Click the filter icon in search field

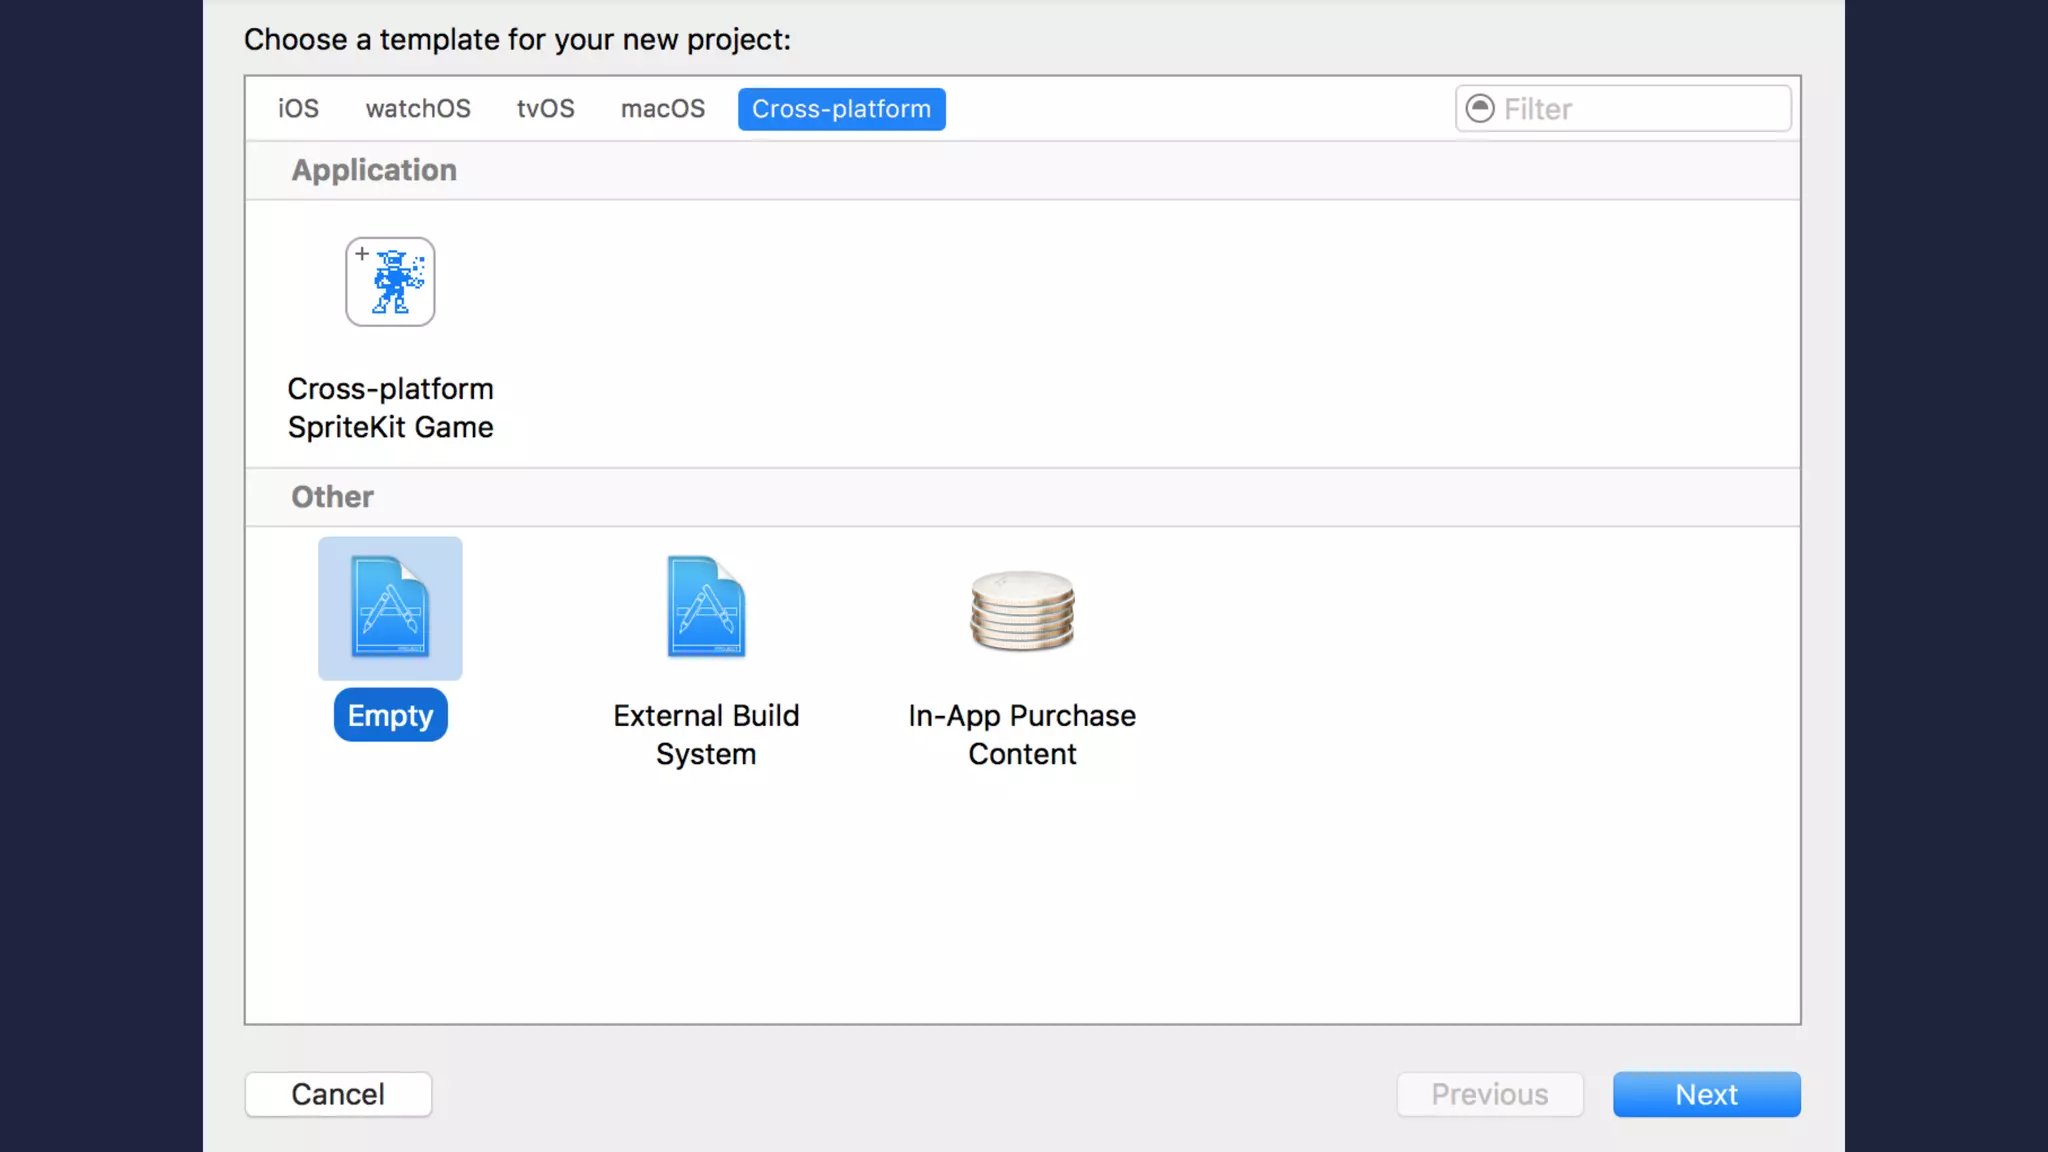tap(1480, 108)
